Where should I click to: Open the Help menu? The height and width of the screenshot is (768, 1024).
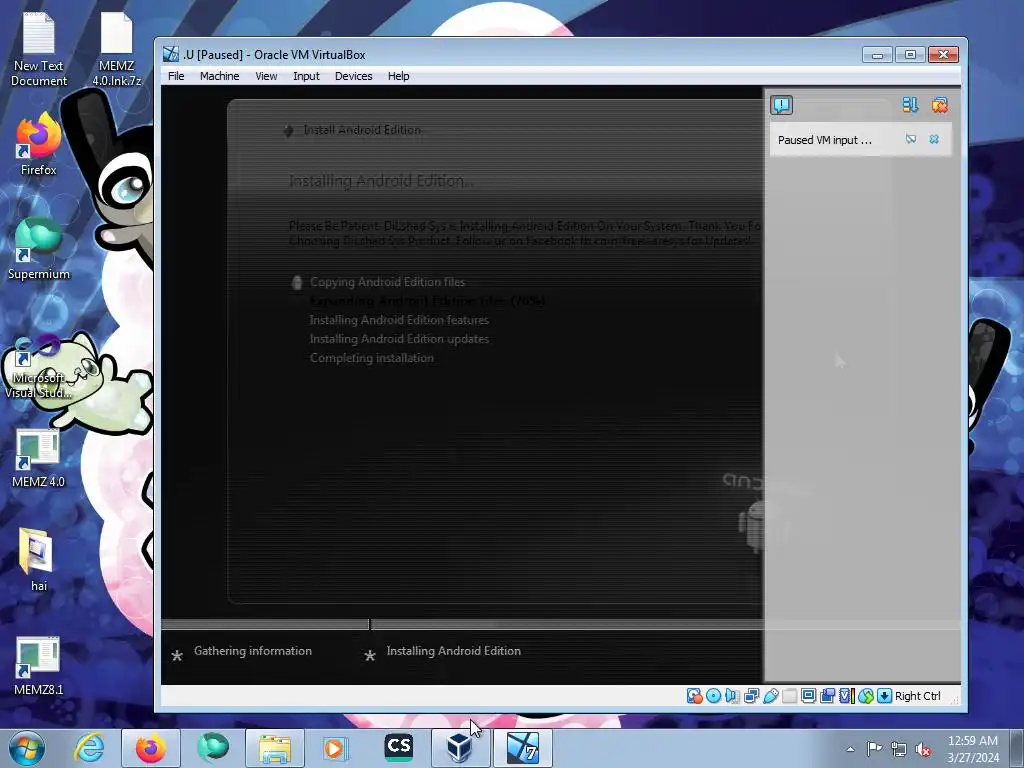point(398,76)
